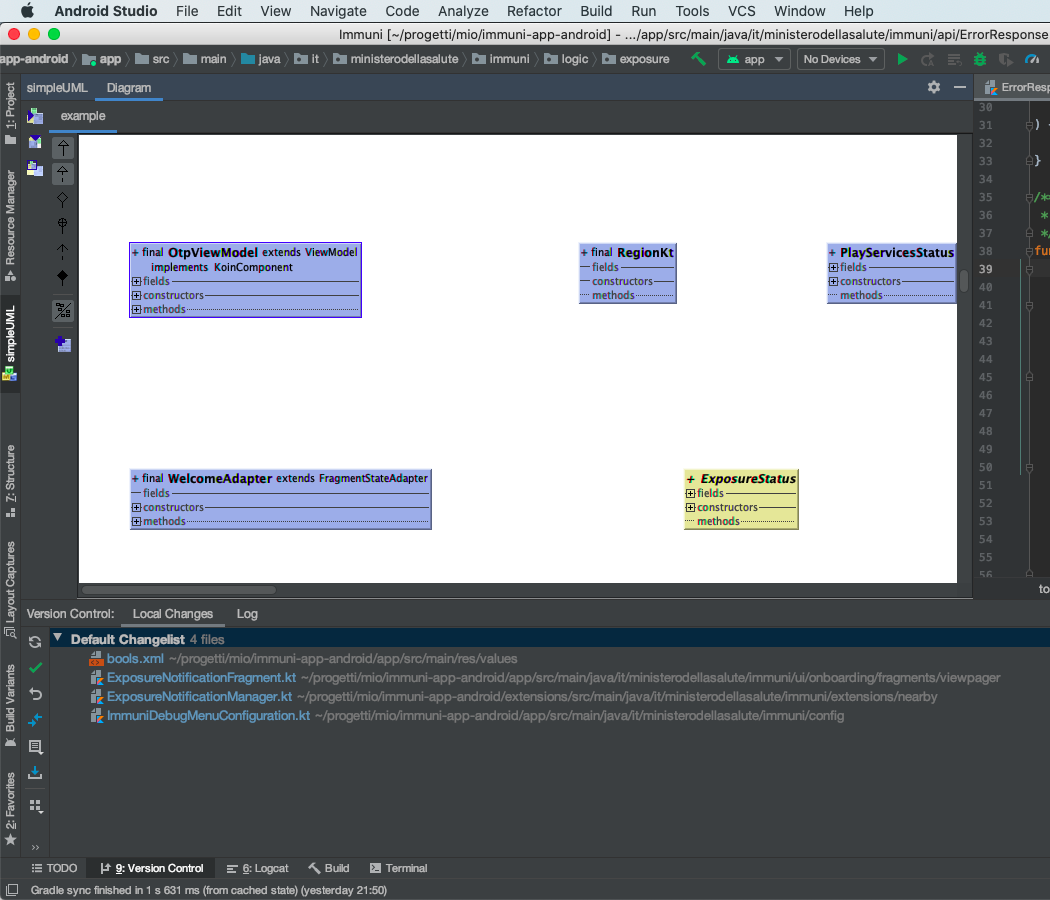Open simpleUML panel gear settings

point(933,87)
